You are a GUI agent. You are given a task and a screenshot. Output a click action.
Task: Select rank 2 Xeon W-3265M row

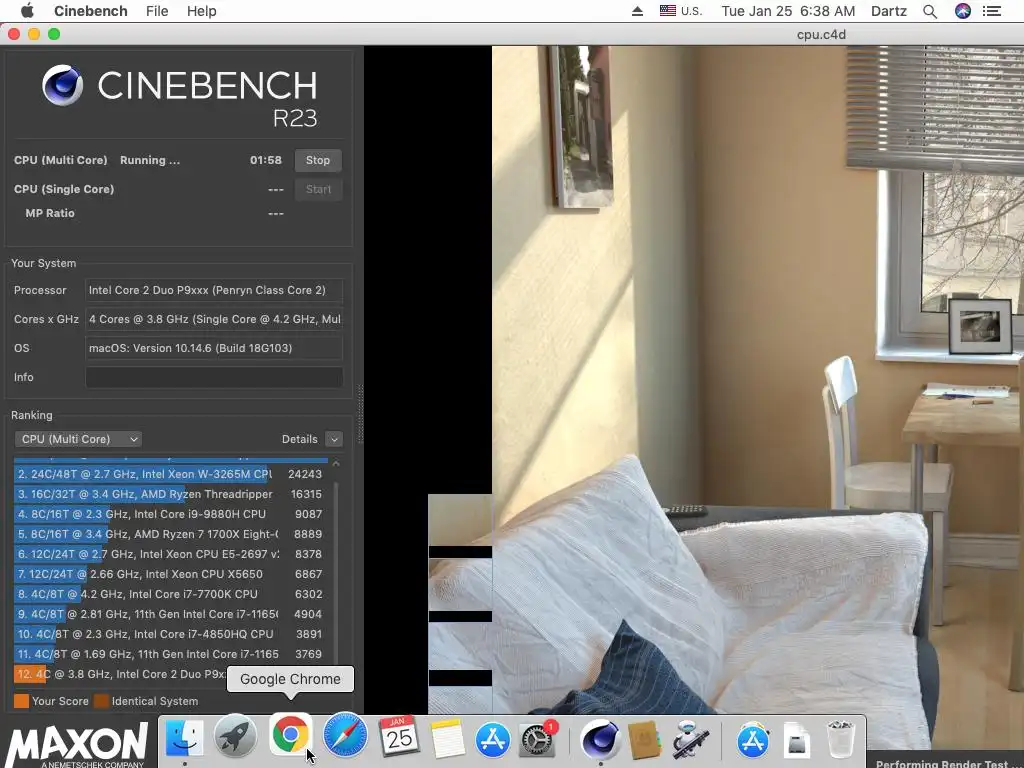pyautogui.click(x=170, y=474)
